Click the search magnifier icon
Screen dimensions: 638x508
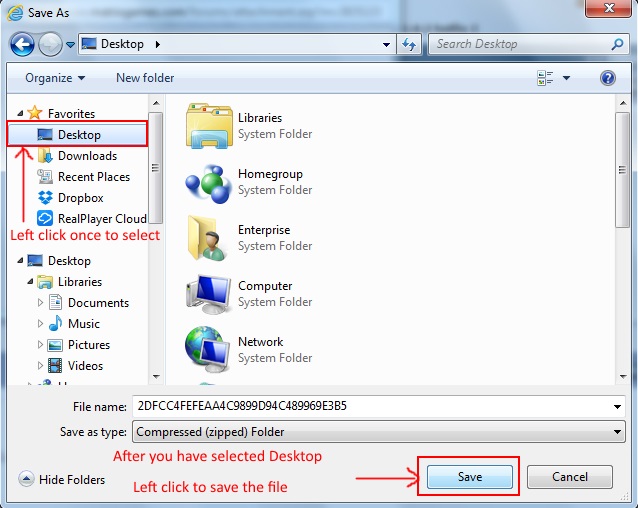click(x=617, y=44)
